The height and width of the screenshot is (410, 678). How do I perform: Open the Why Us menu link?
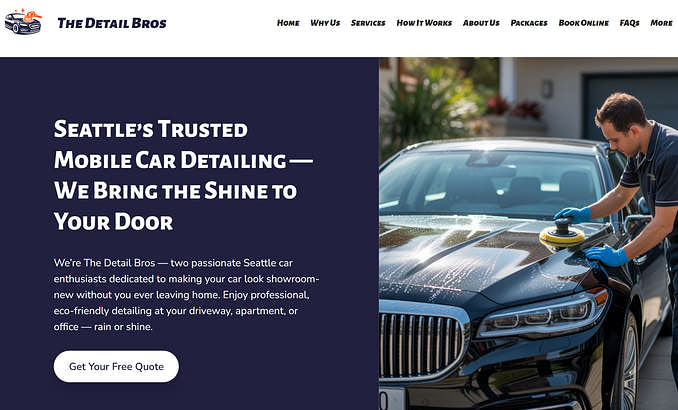(325, 23)
